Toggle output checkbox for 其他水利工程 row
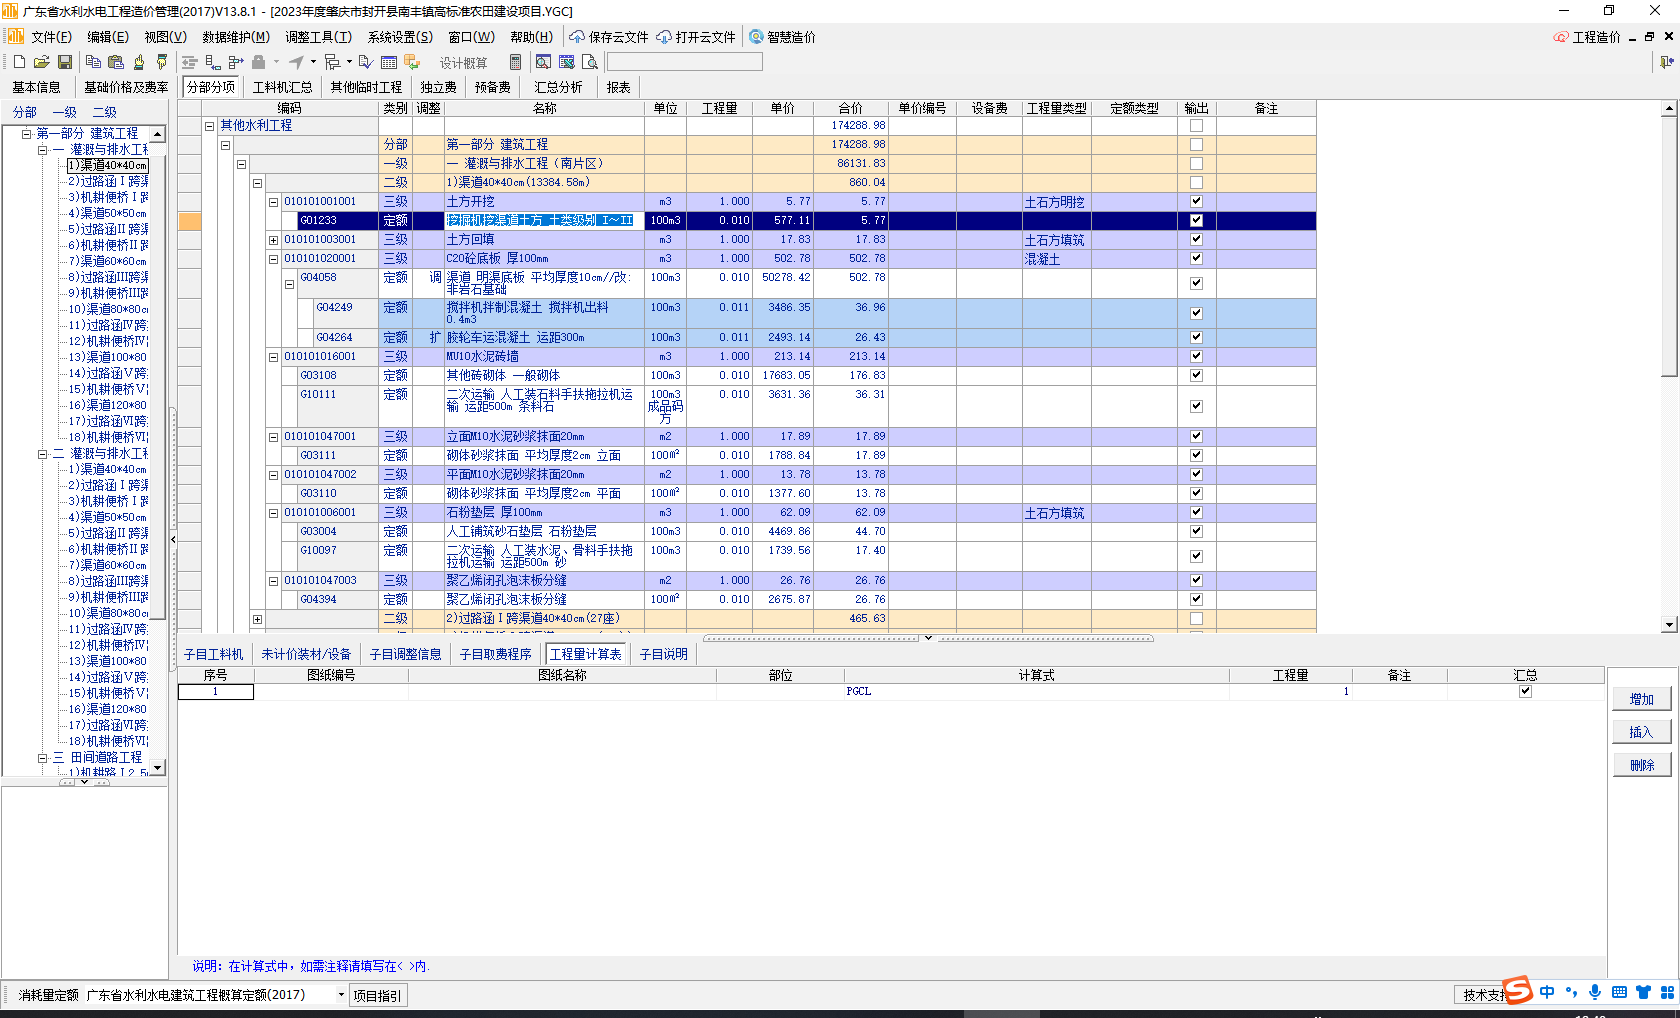 pos(1196,125)
